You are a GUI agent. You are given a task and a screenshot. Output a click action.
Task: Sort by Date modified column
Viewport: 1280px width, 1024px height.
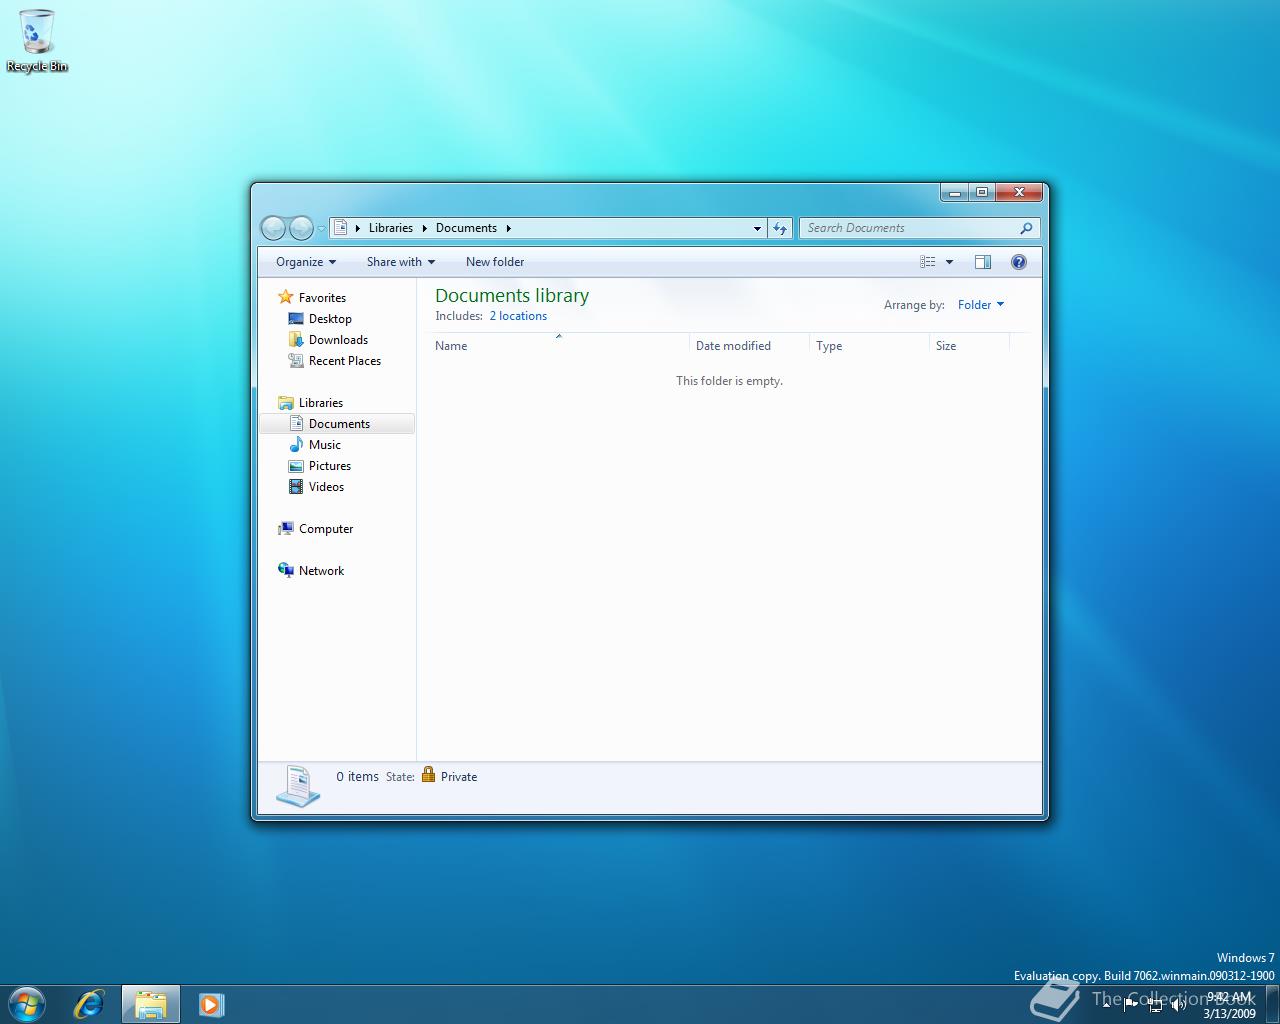(749, 346)
